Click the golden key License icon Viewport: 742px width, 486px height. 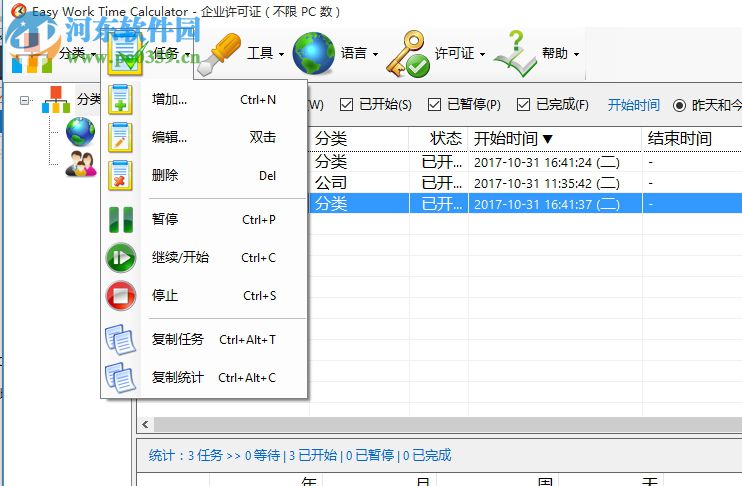tap(408, 54)
